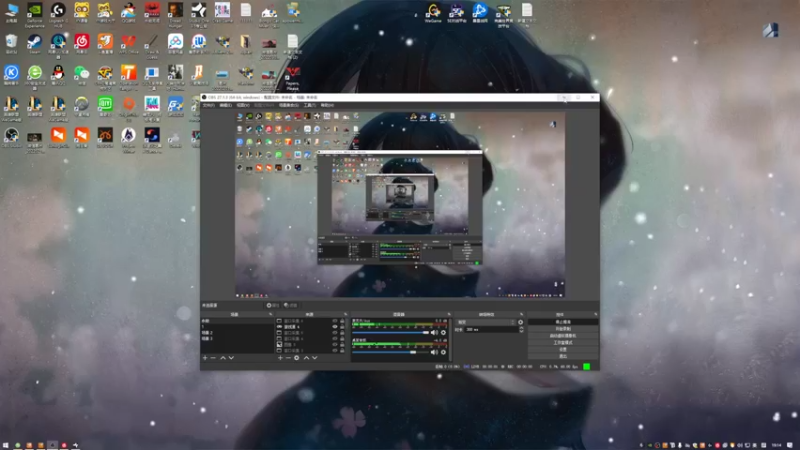Viewport: 800px width, 450px height.
Task: Open desktop audio settings gear
Action: coord(443,352)
